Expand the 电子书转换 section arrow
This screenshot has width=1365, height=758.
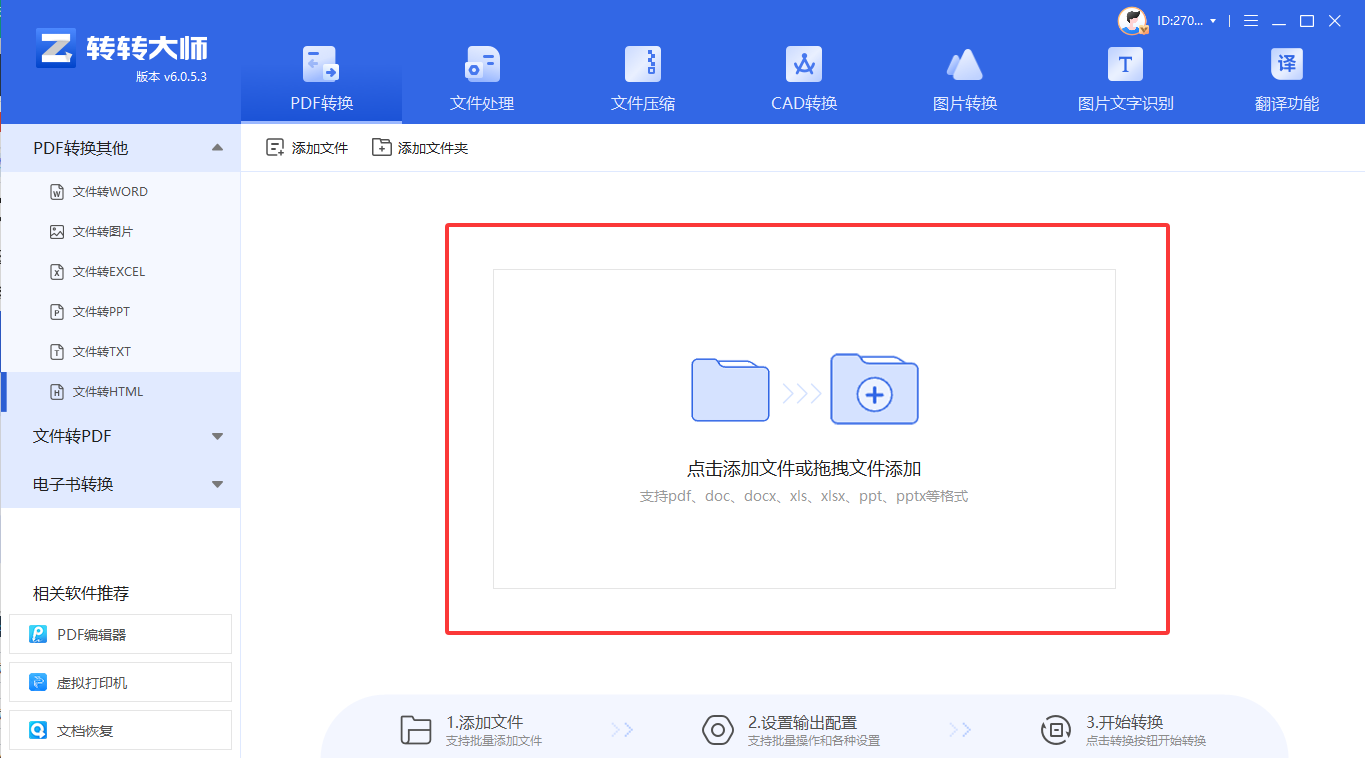pyautogui.click(x=217, y=484)
